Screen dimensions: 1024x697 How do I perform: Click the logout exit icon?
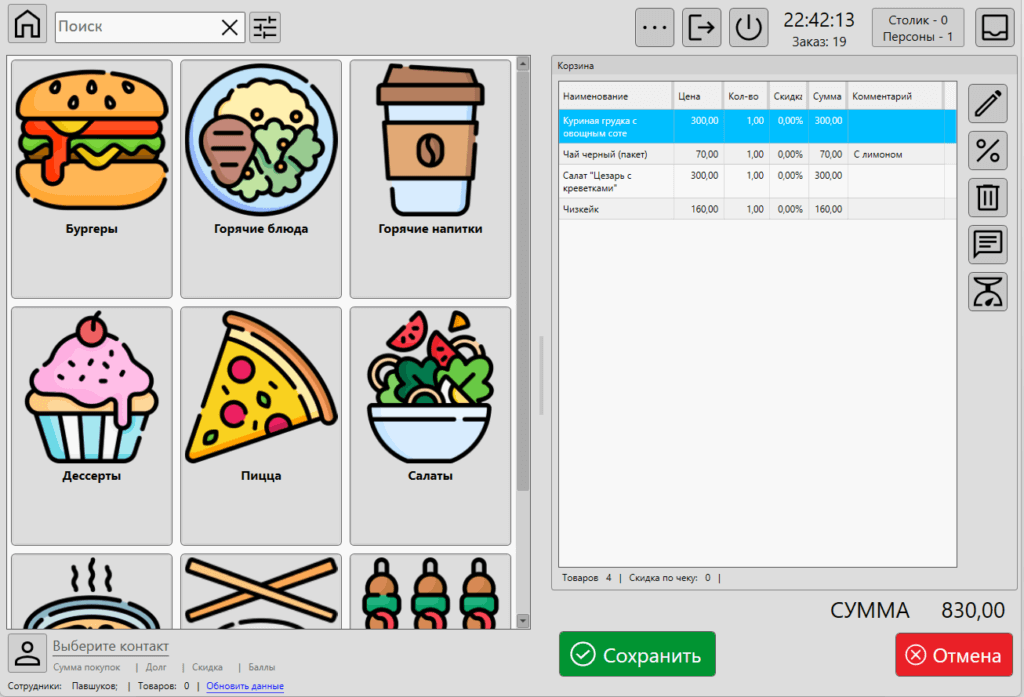click(x=702, y=27)
